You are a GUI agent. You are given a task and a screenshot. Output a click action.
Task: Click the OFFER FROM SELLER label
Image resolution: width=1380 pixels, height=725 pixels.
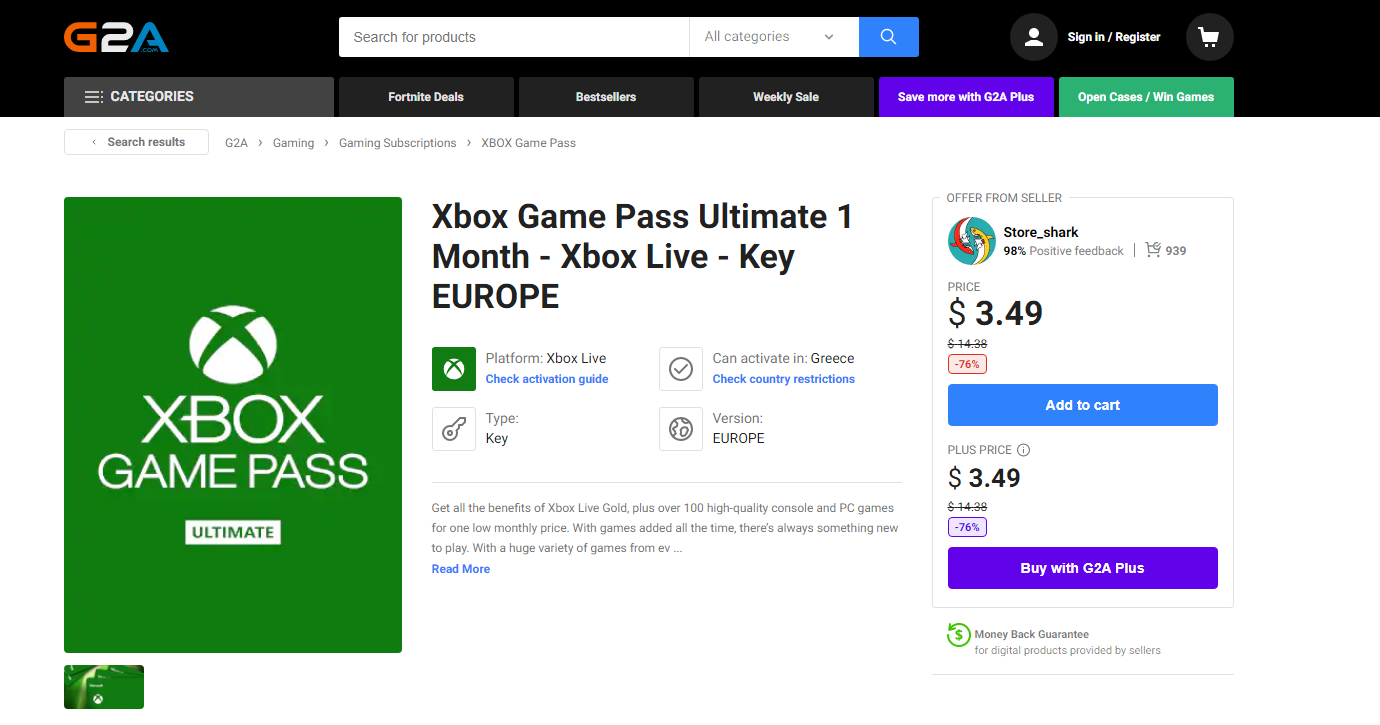1004,198
